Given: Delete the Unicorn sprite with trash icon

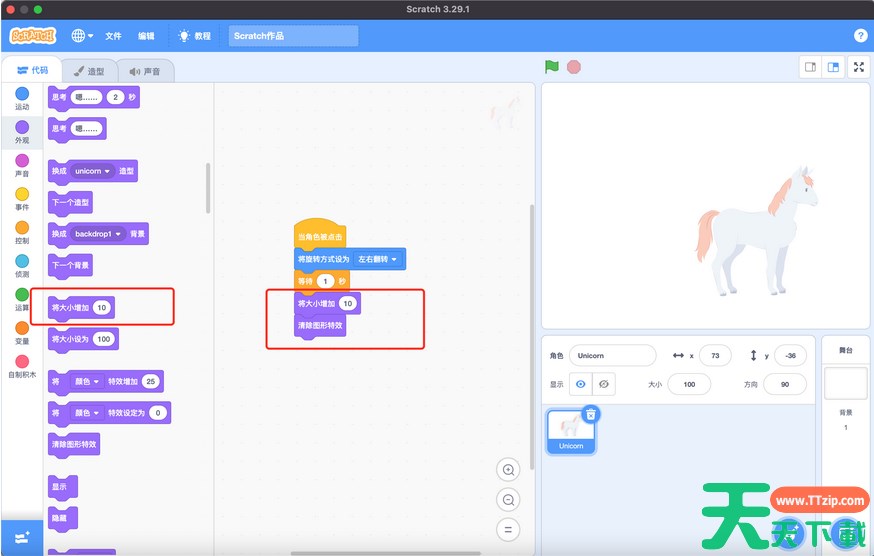Looking at the screenshot, I should [591, 414].
